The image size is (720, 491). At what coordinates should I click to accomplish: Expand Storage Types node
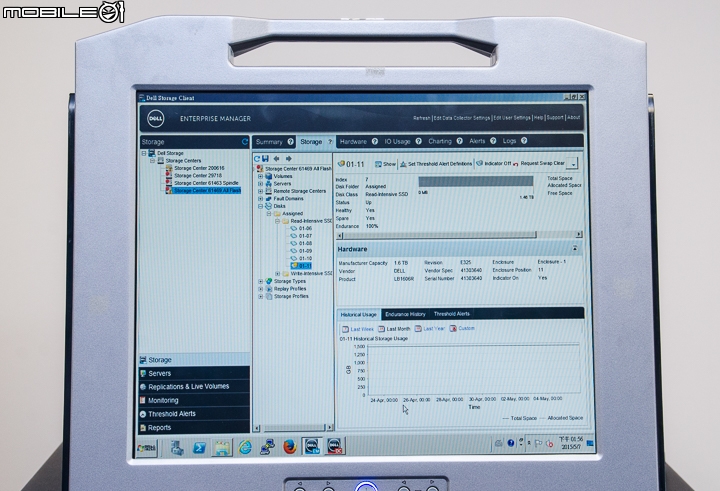tap(260, 281)
